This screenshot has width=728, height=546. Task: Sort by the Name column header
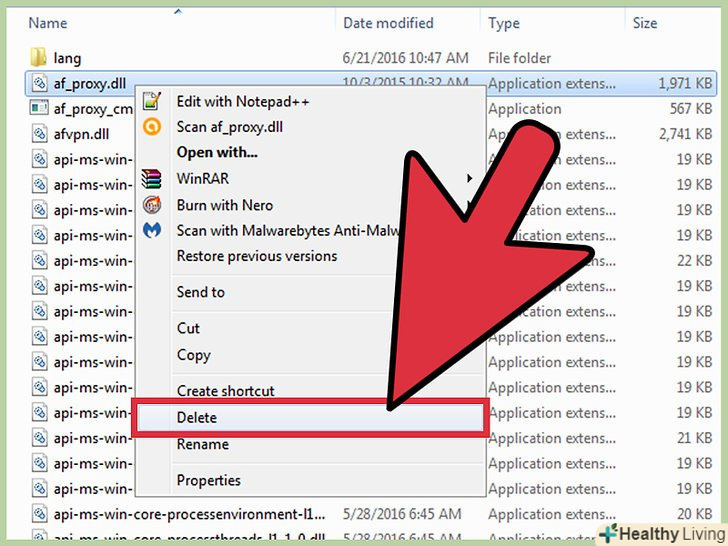pos(48,23)
